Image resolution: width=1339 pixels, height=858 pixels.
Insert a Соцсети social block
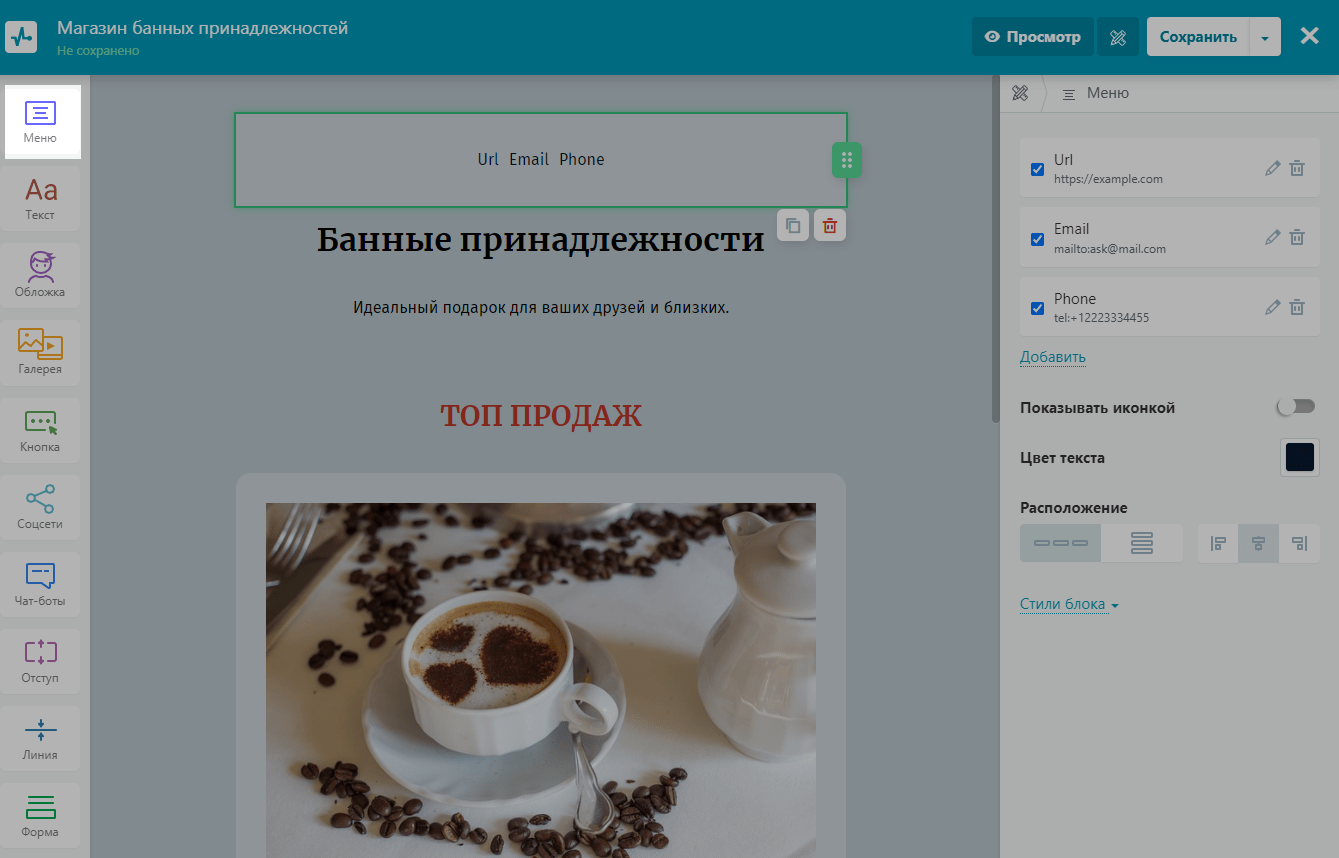[40, 506]
